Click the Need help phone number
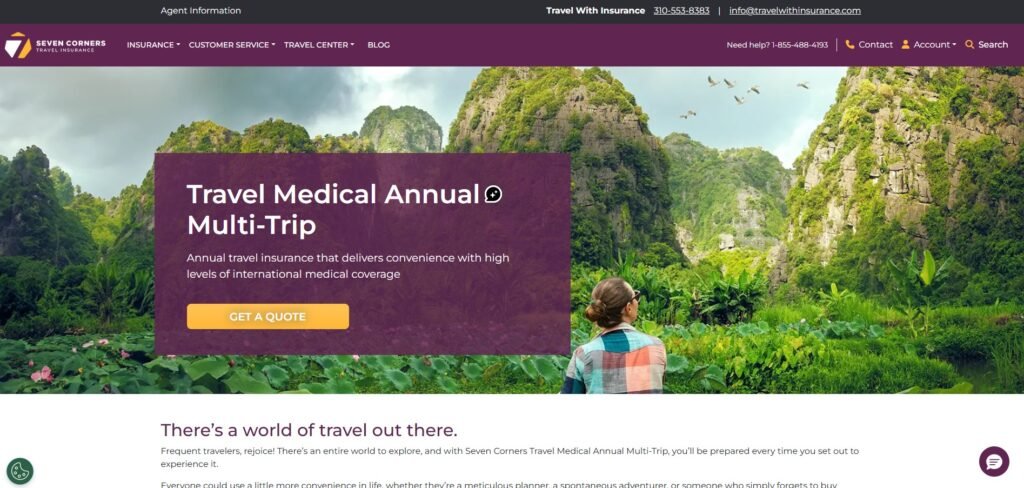 [x=799, y=45]
